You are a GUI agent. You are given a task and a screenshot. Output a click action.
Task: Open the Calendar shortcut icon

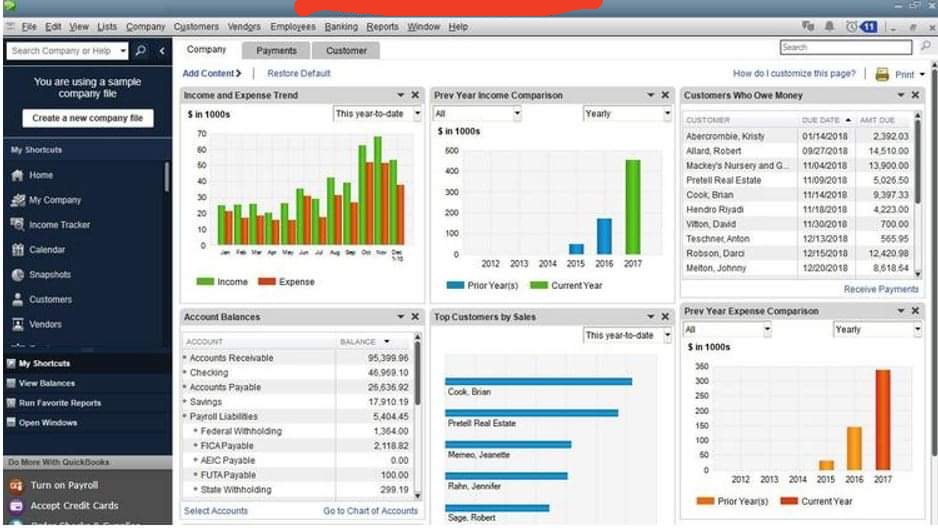pyautogui.click(x=17, y=249)
